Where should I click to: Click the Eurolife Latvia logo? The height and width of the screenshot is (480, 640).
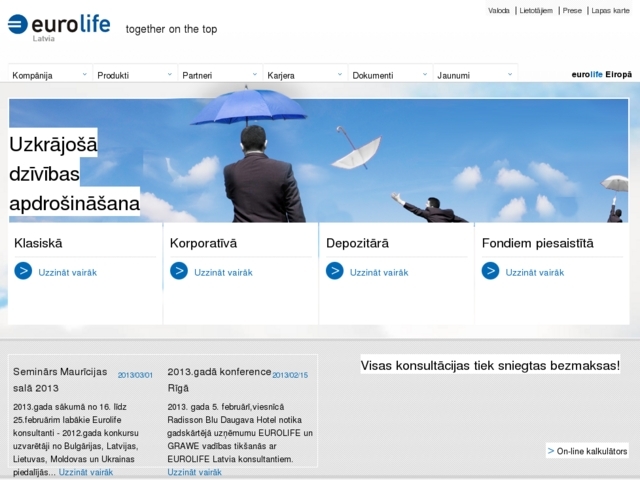click(59, 27)
